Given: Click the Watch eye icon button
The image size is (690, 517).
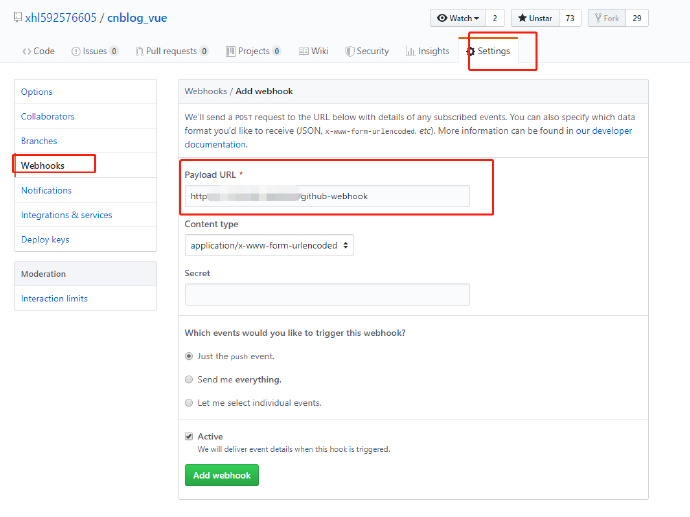Looking at the screenshot, I should (x=458, y=18).
